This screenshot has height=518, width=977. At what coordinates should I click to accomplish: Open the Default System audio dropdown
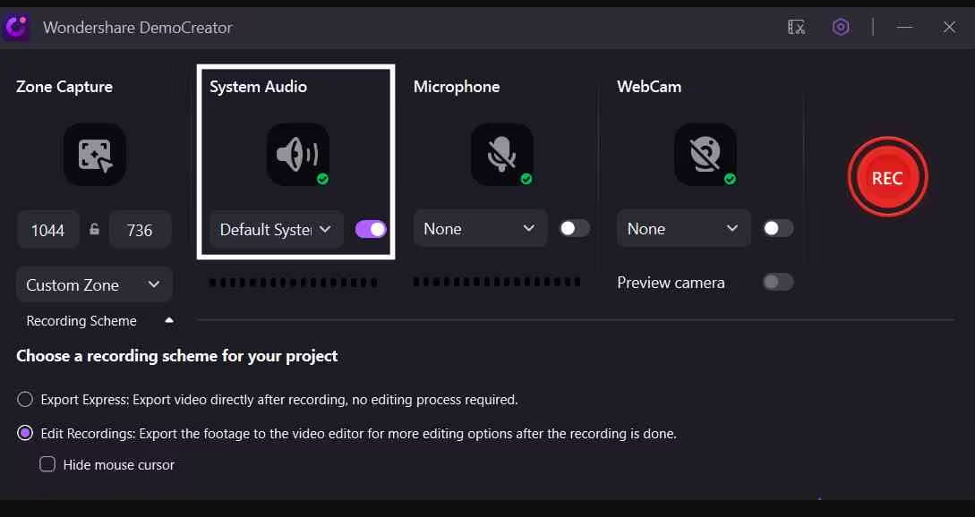(276, 229)
